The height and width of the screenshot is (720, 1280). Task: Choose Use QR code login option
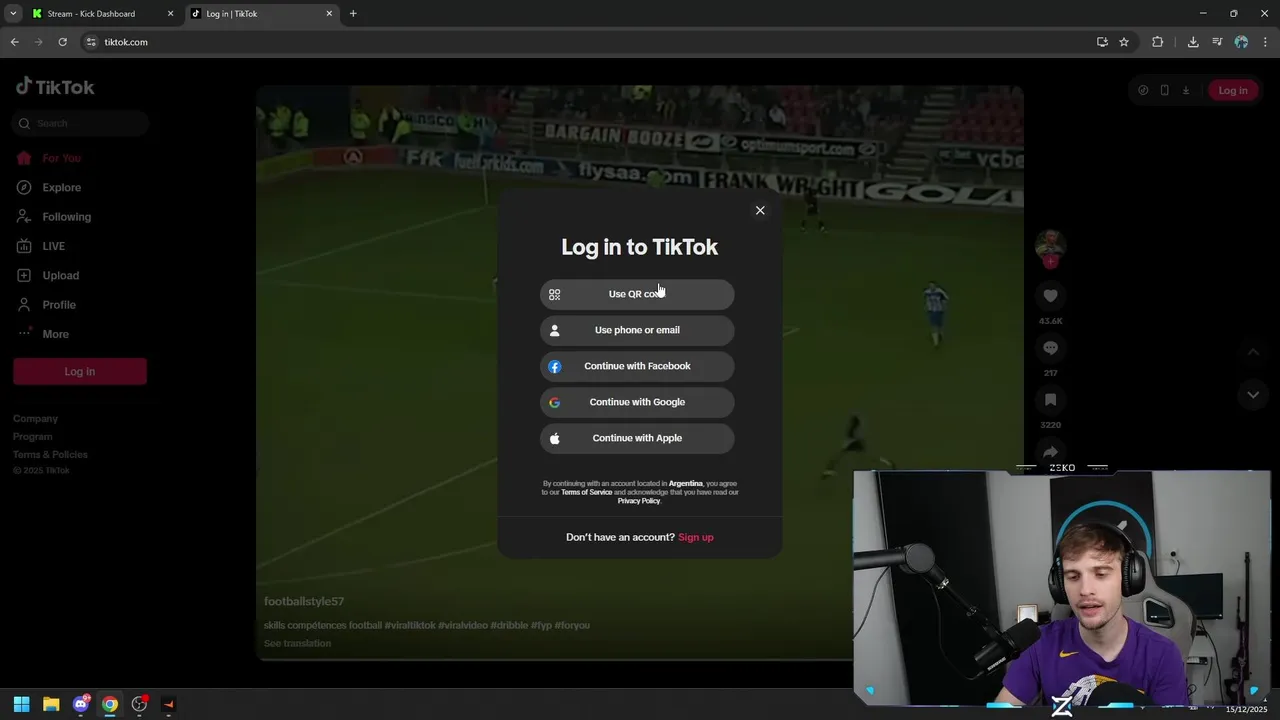click(637, 294)
